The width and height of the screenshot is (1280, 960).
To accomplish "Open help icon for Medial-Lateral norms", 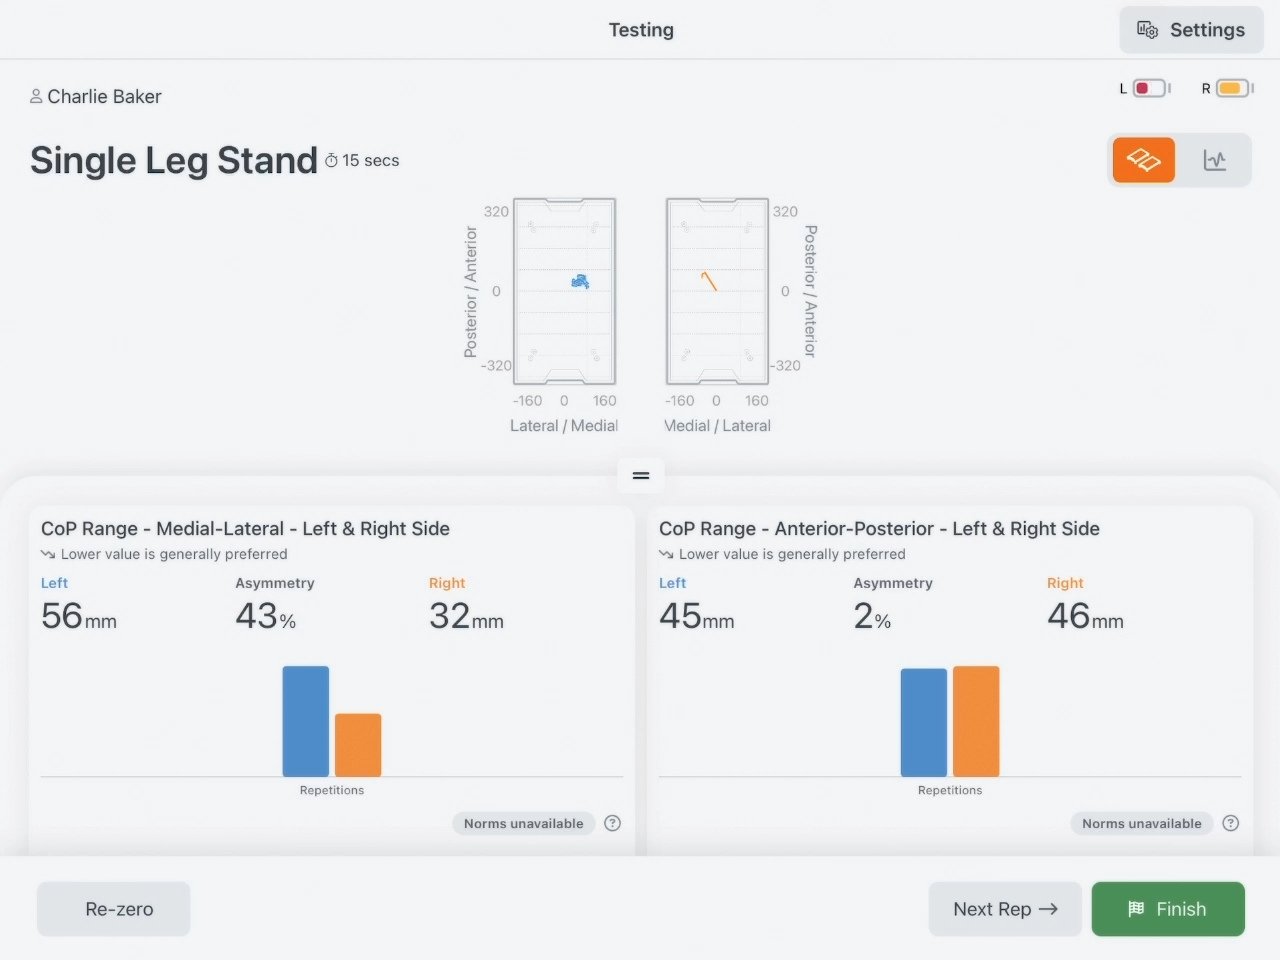I will (x=613, y=823).
